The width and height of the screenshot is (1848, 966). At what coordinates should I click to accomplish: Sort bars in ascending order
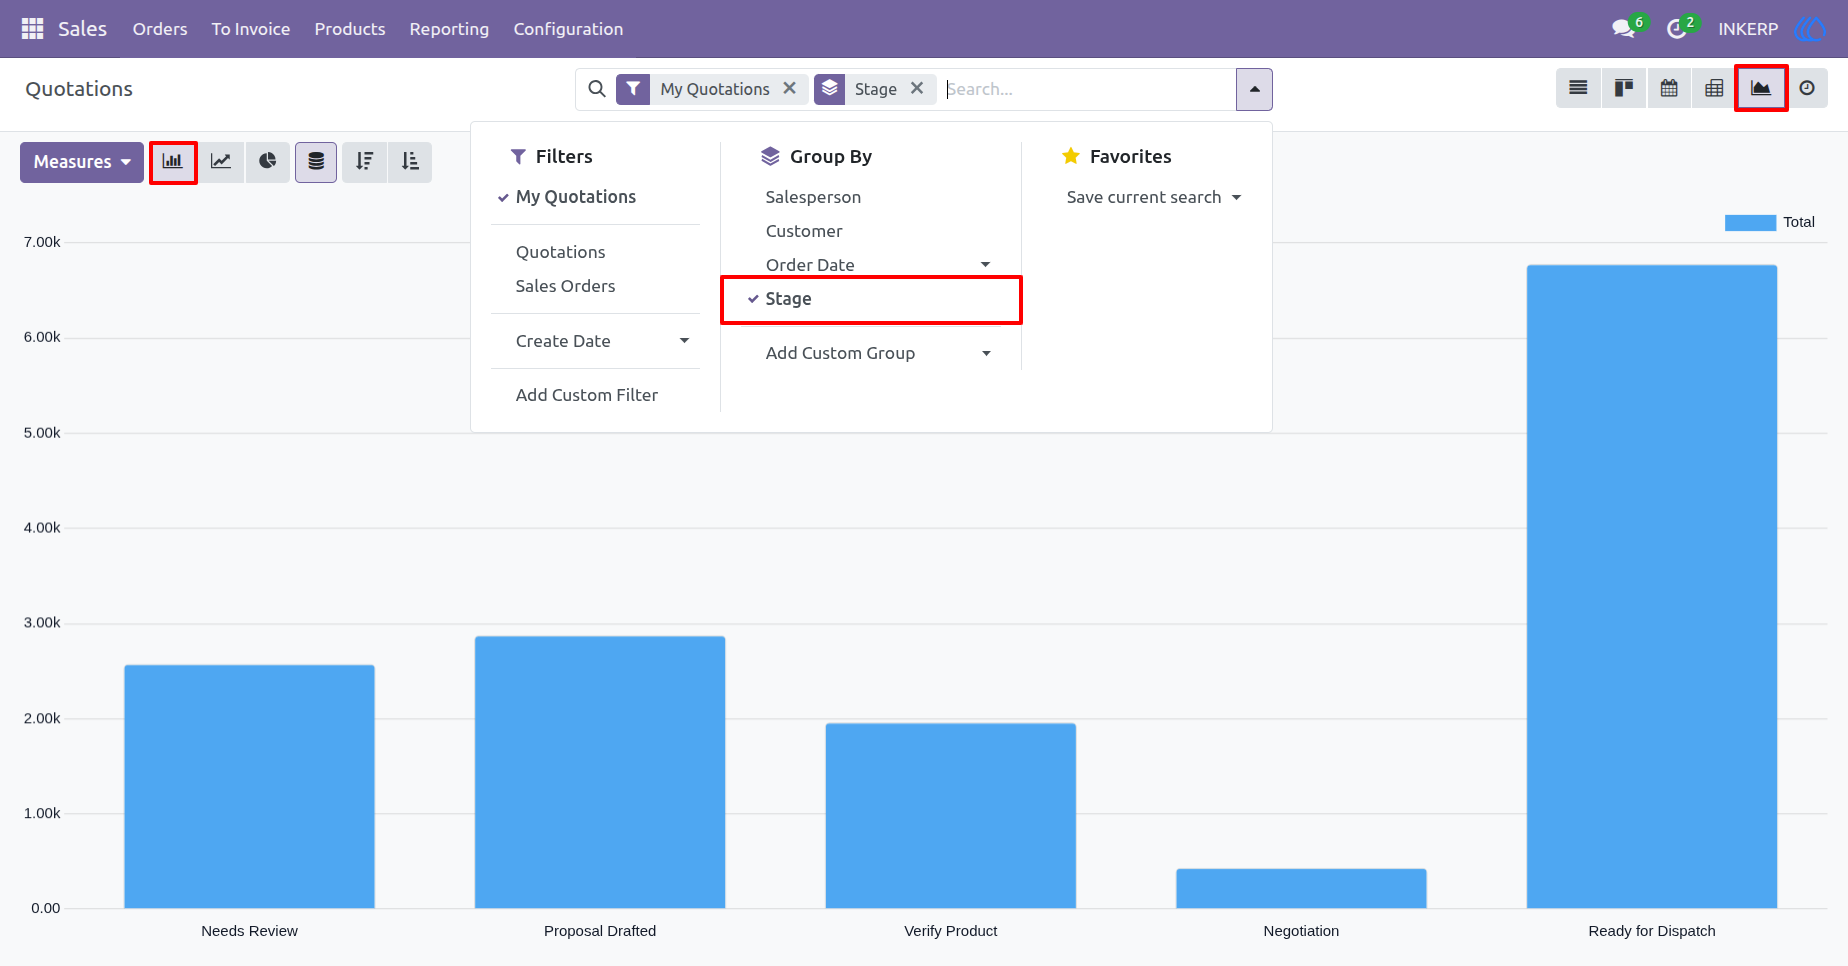pos(410,162)
